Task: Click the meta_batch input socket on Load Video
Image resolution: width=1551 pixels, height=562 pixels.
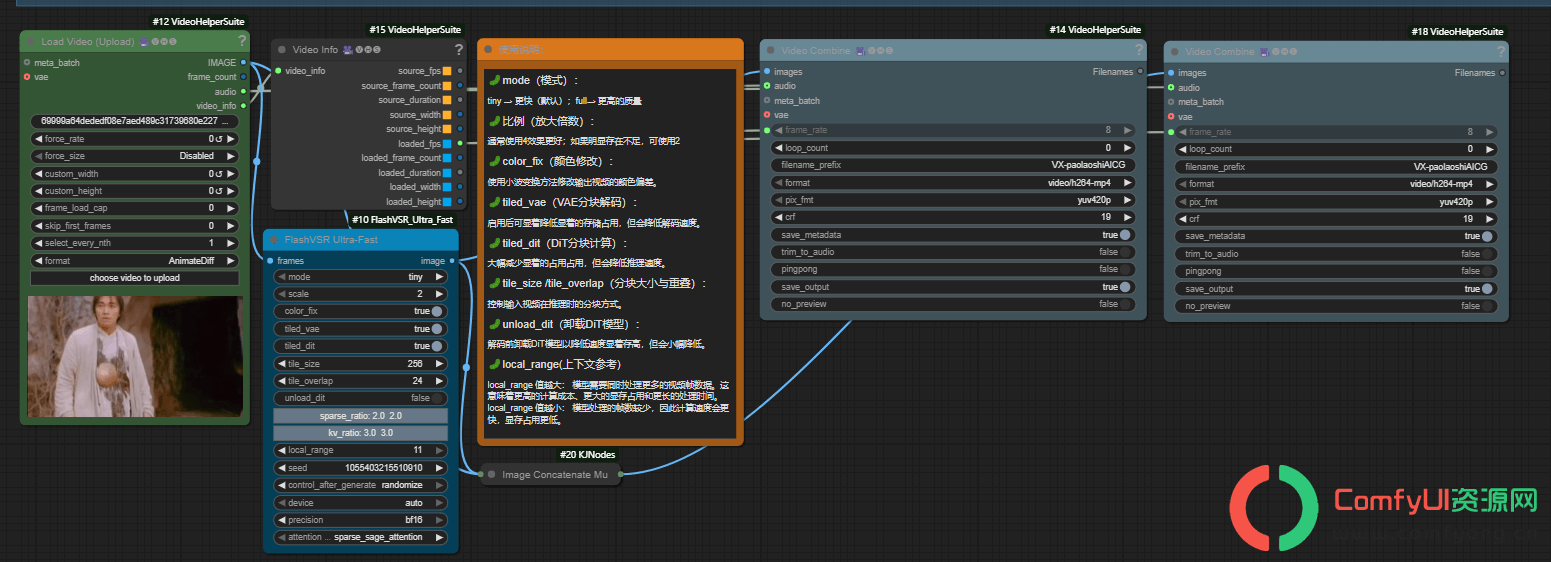Action: click(x=27, y=62)
